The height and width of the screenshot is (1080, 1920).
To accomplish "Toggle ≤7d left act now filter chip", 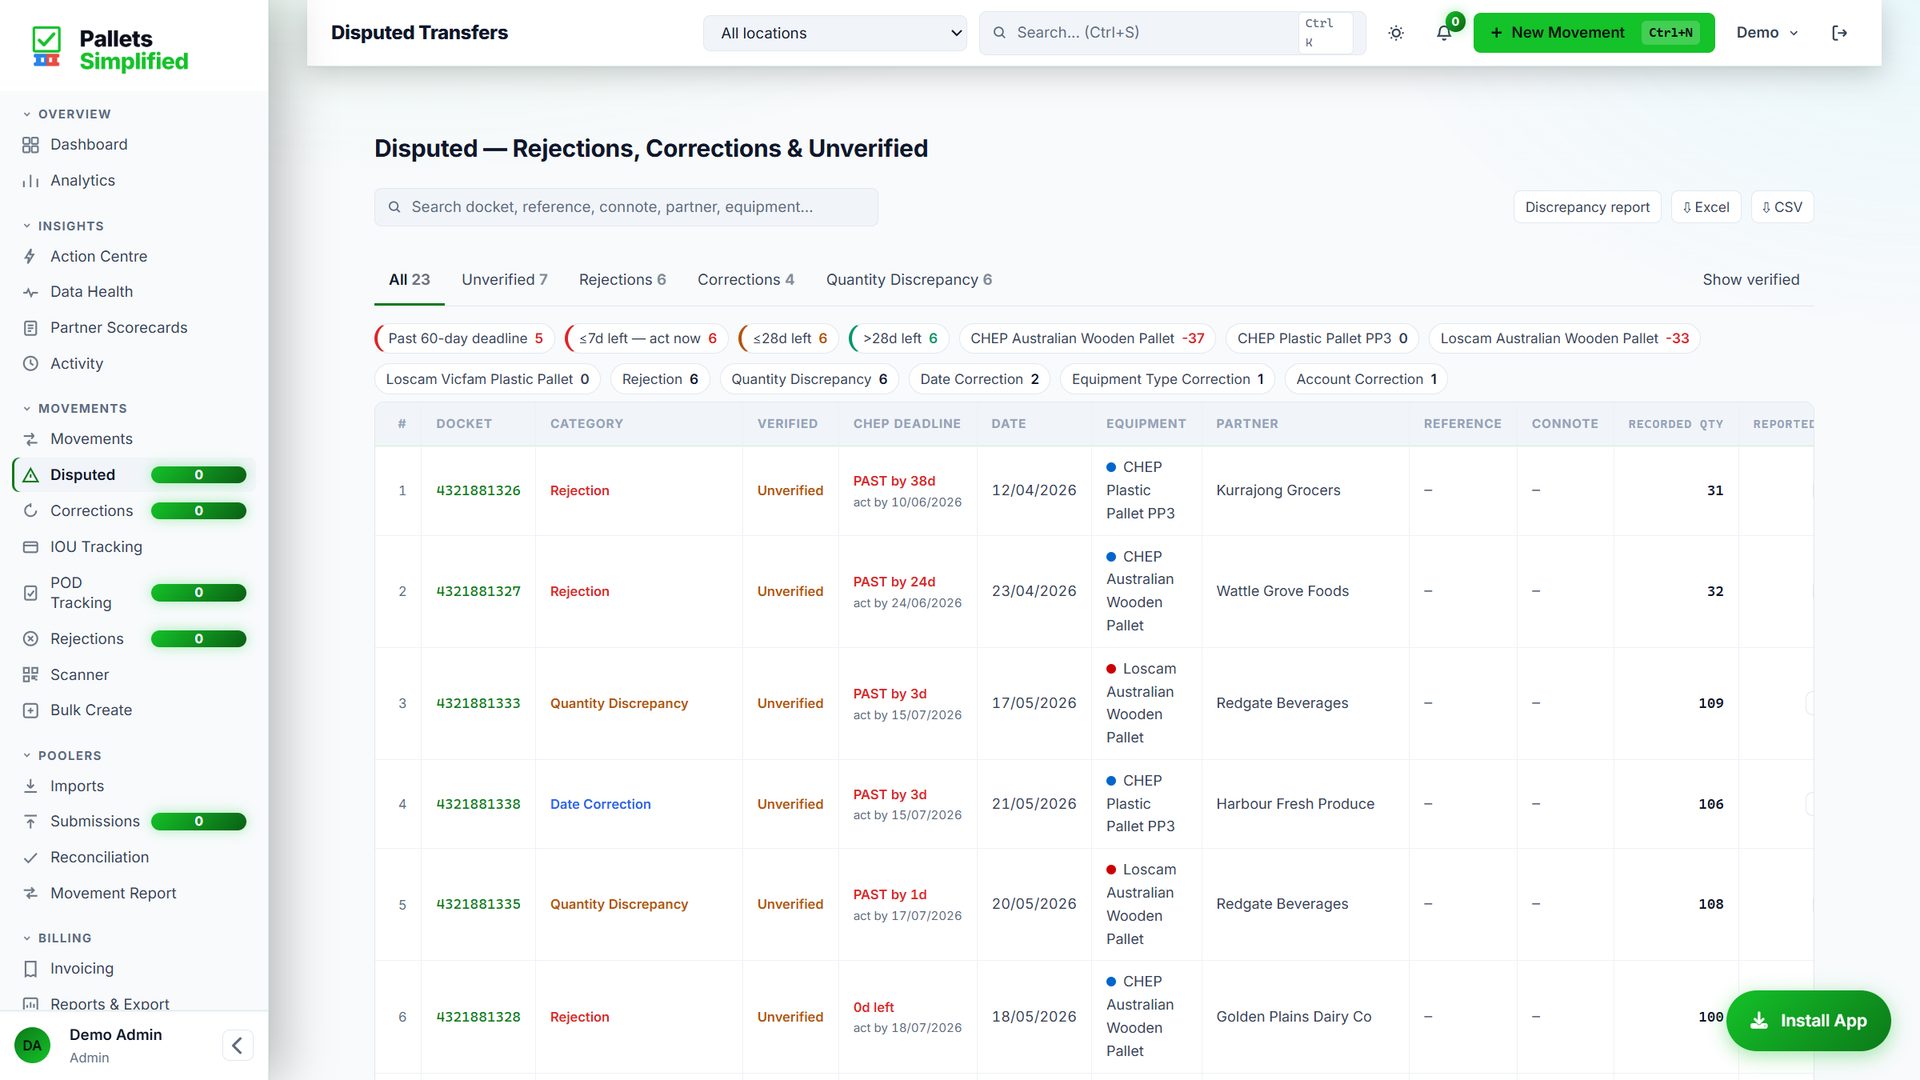I will coord(647,339).
